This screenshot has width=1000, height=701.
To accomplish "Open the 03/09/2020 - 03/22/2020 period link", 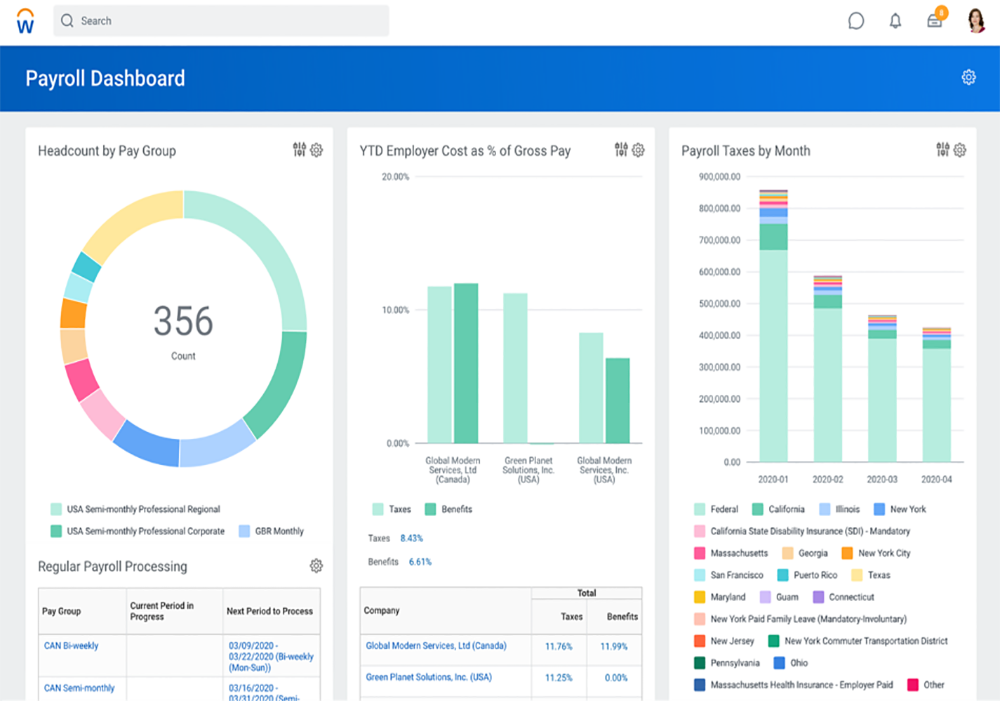I will pos(271,656).
